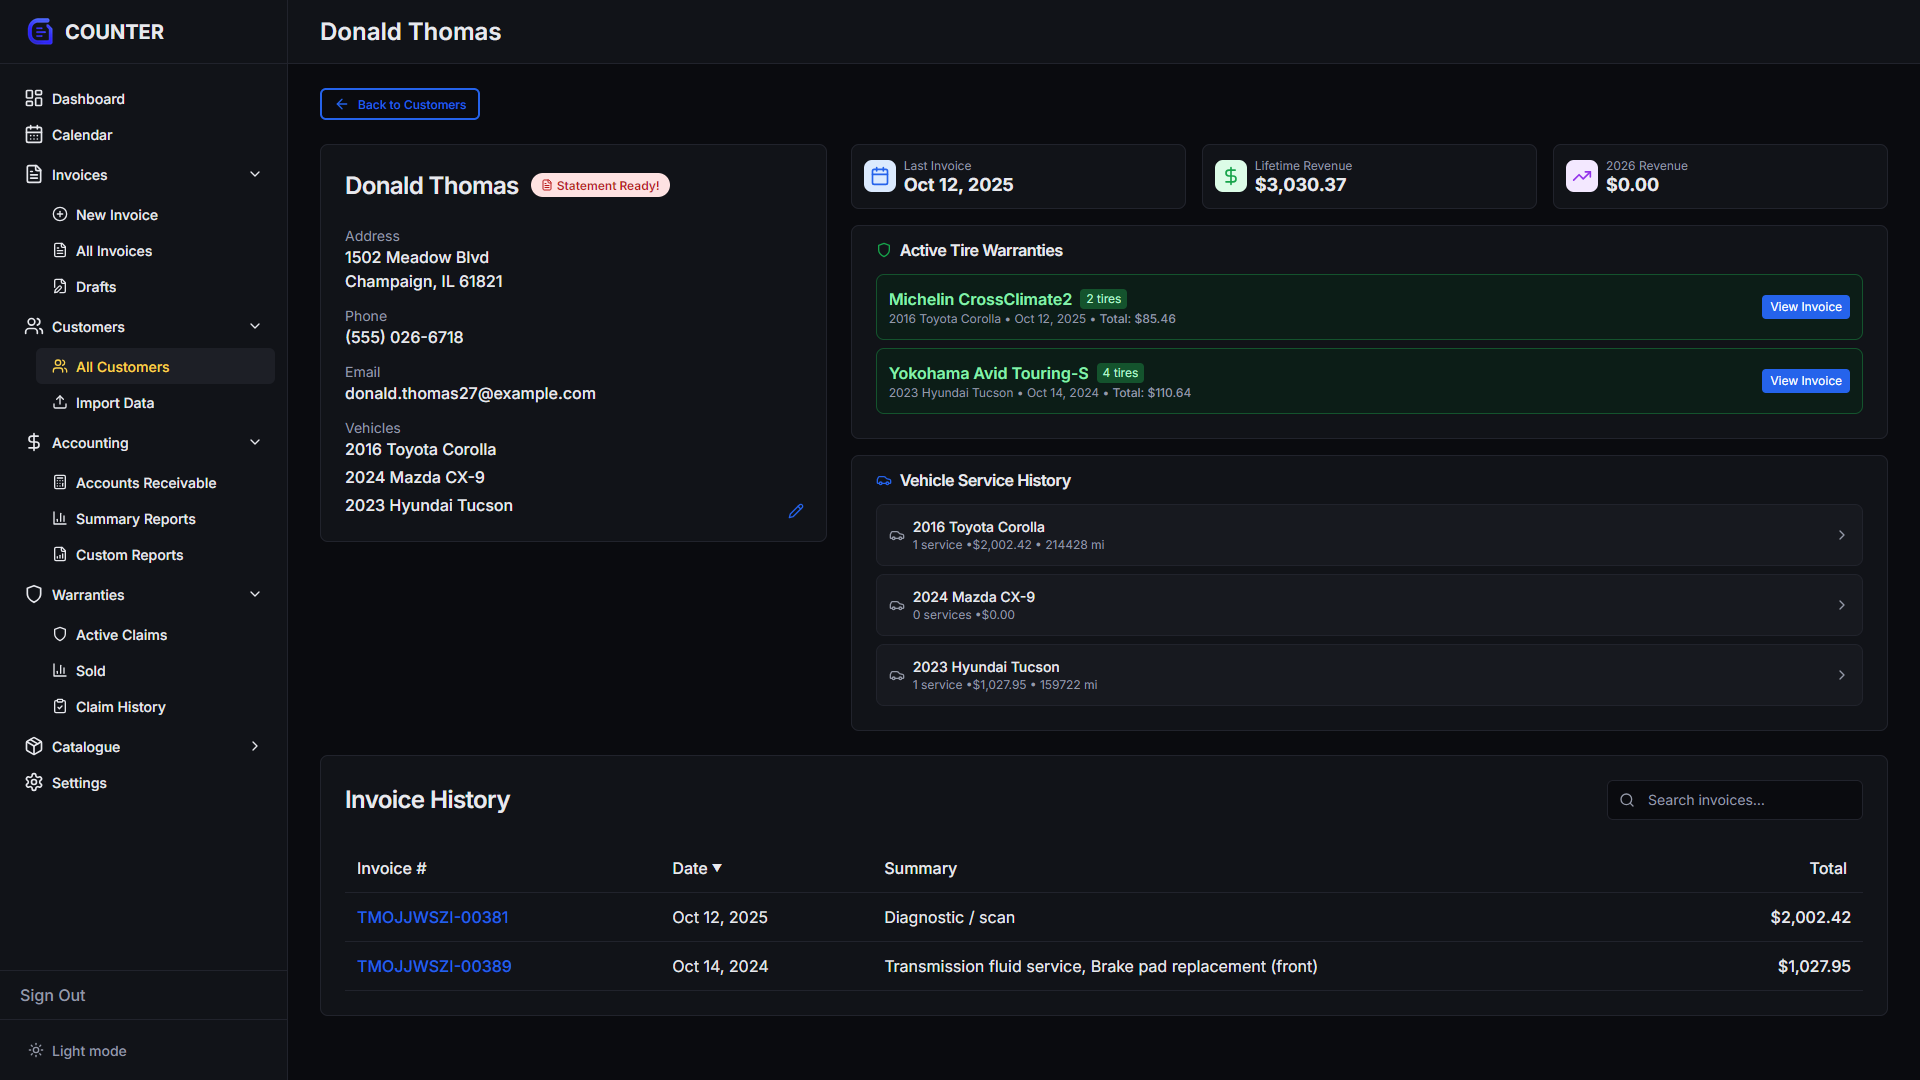Collapse the Warranties sidebar section
This screenshot has width=1920, height=1080.
pos(255,594)
